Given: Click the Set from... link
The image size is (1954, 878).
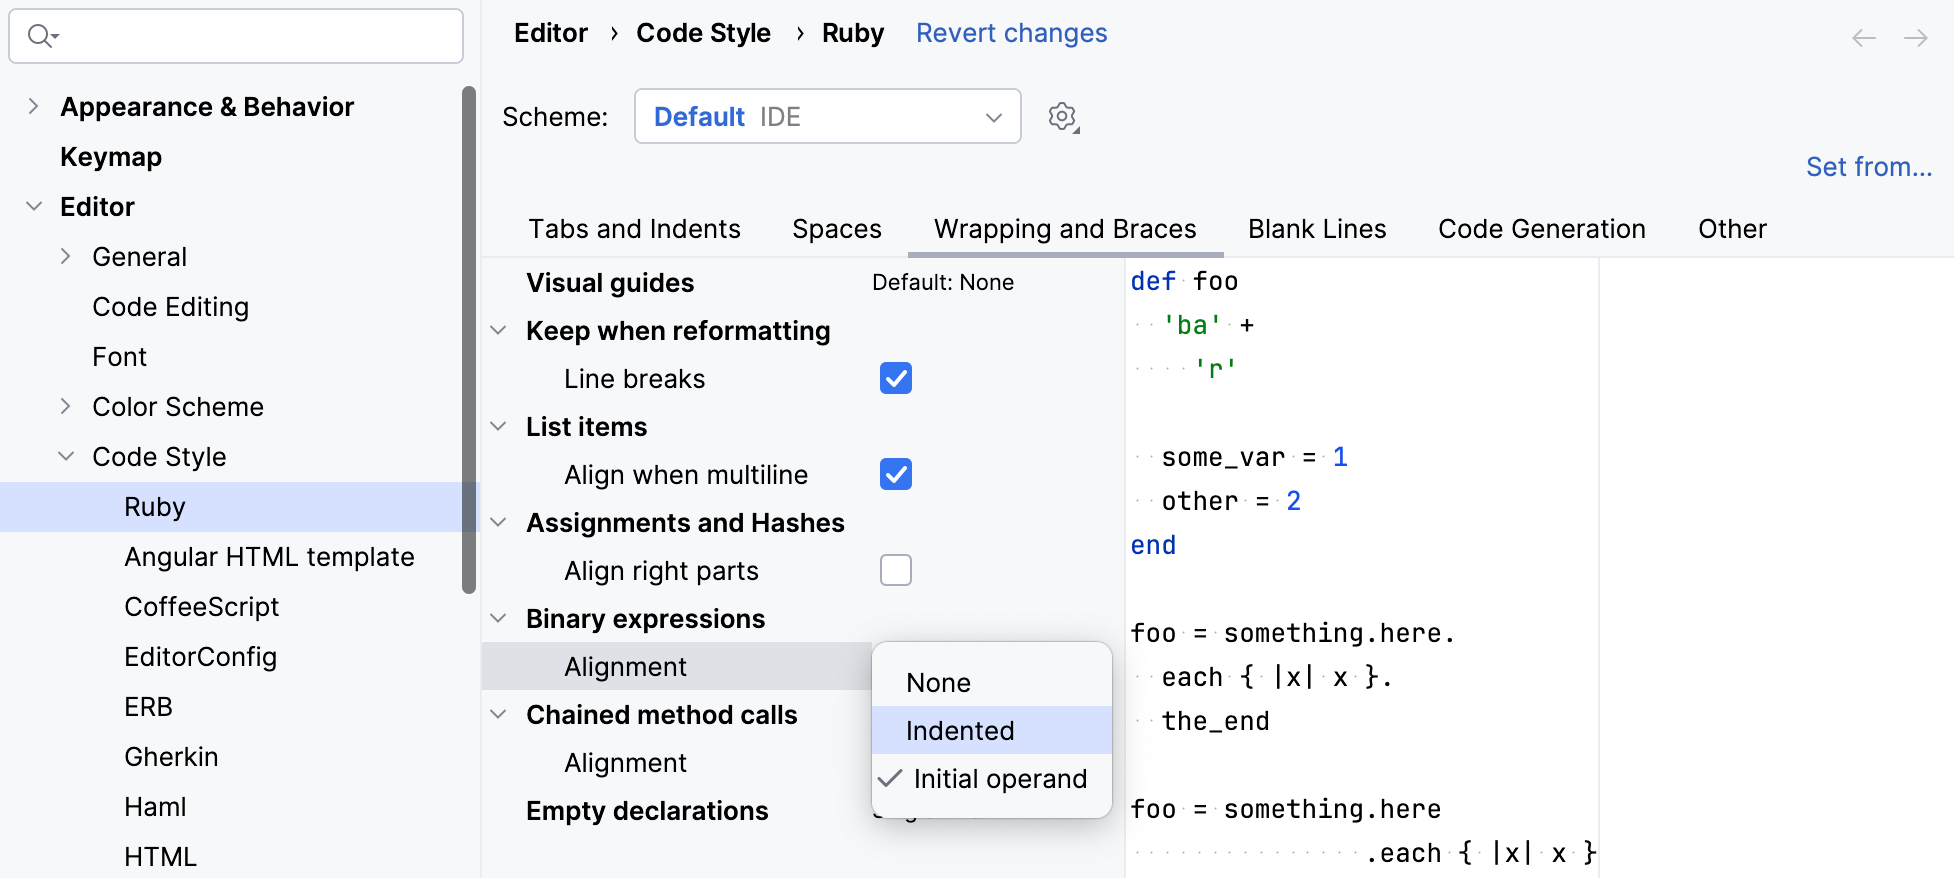Looking at the screenshot, I should (1868, 167).
